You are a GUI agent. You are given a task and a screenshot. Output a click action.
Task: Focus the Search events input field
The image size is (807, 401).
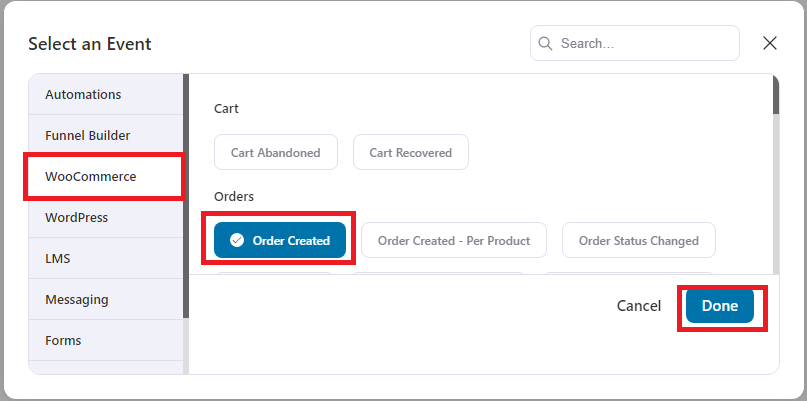click(x=635, y=43)
